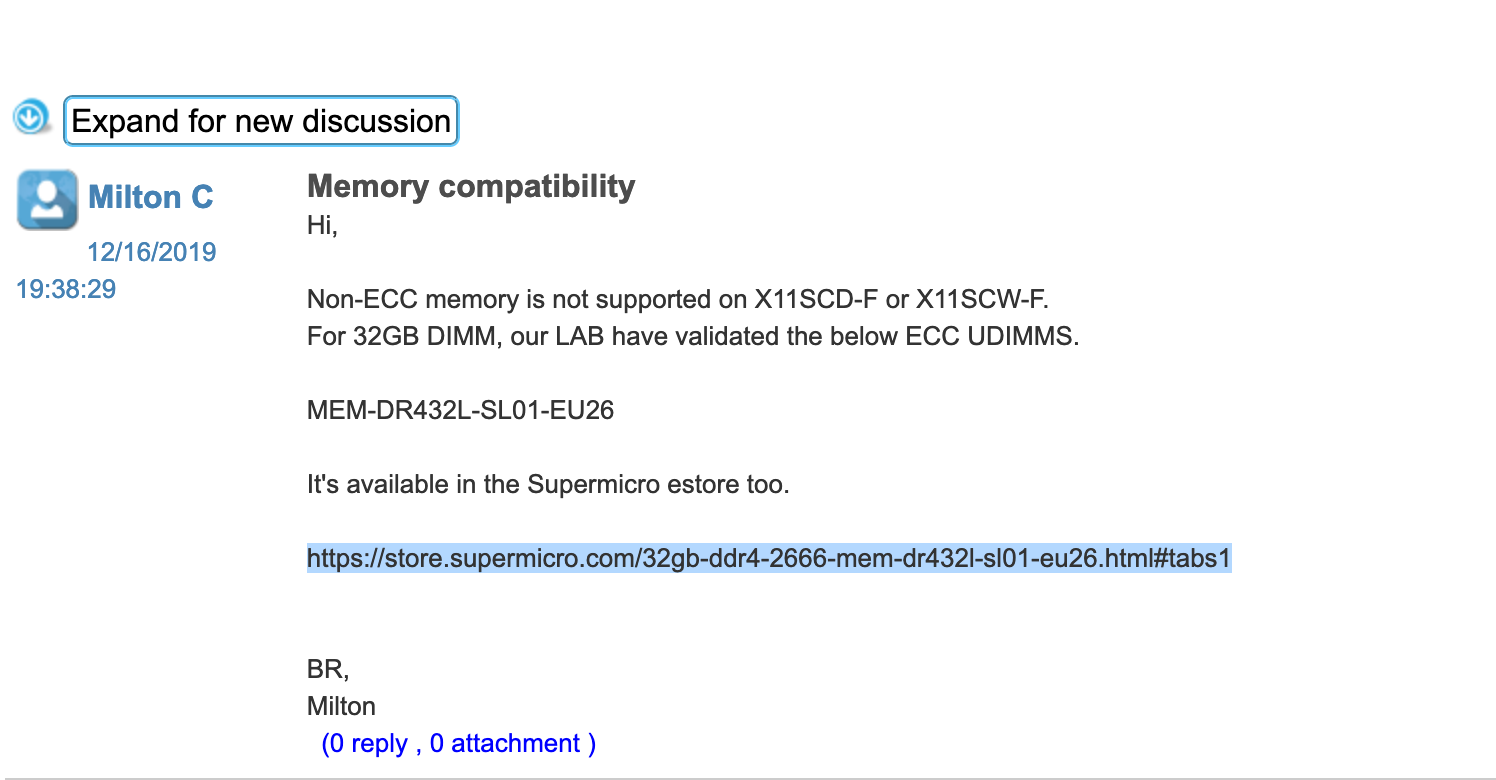Open the 0 attachment link
Viewport: 1496px width, 780px height.
(x=505, y=743)
